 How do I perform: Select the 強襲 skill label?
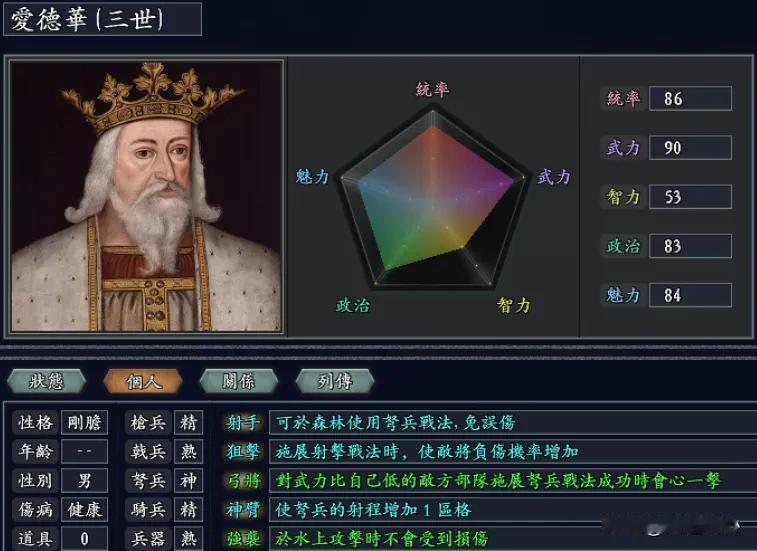coord(243,538)
